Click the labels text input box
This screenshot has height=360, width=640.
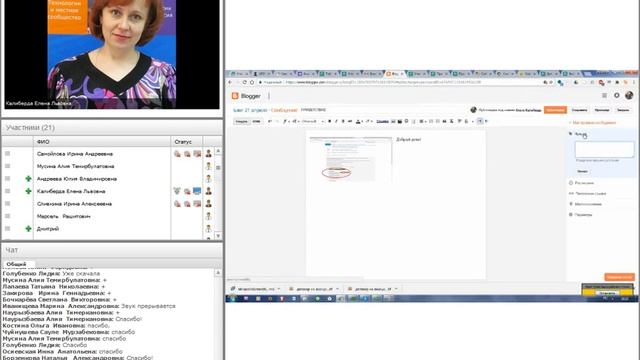coord(604,149)
